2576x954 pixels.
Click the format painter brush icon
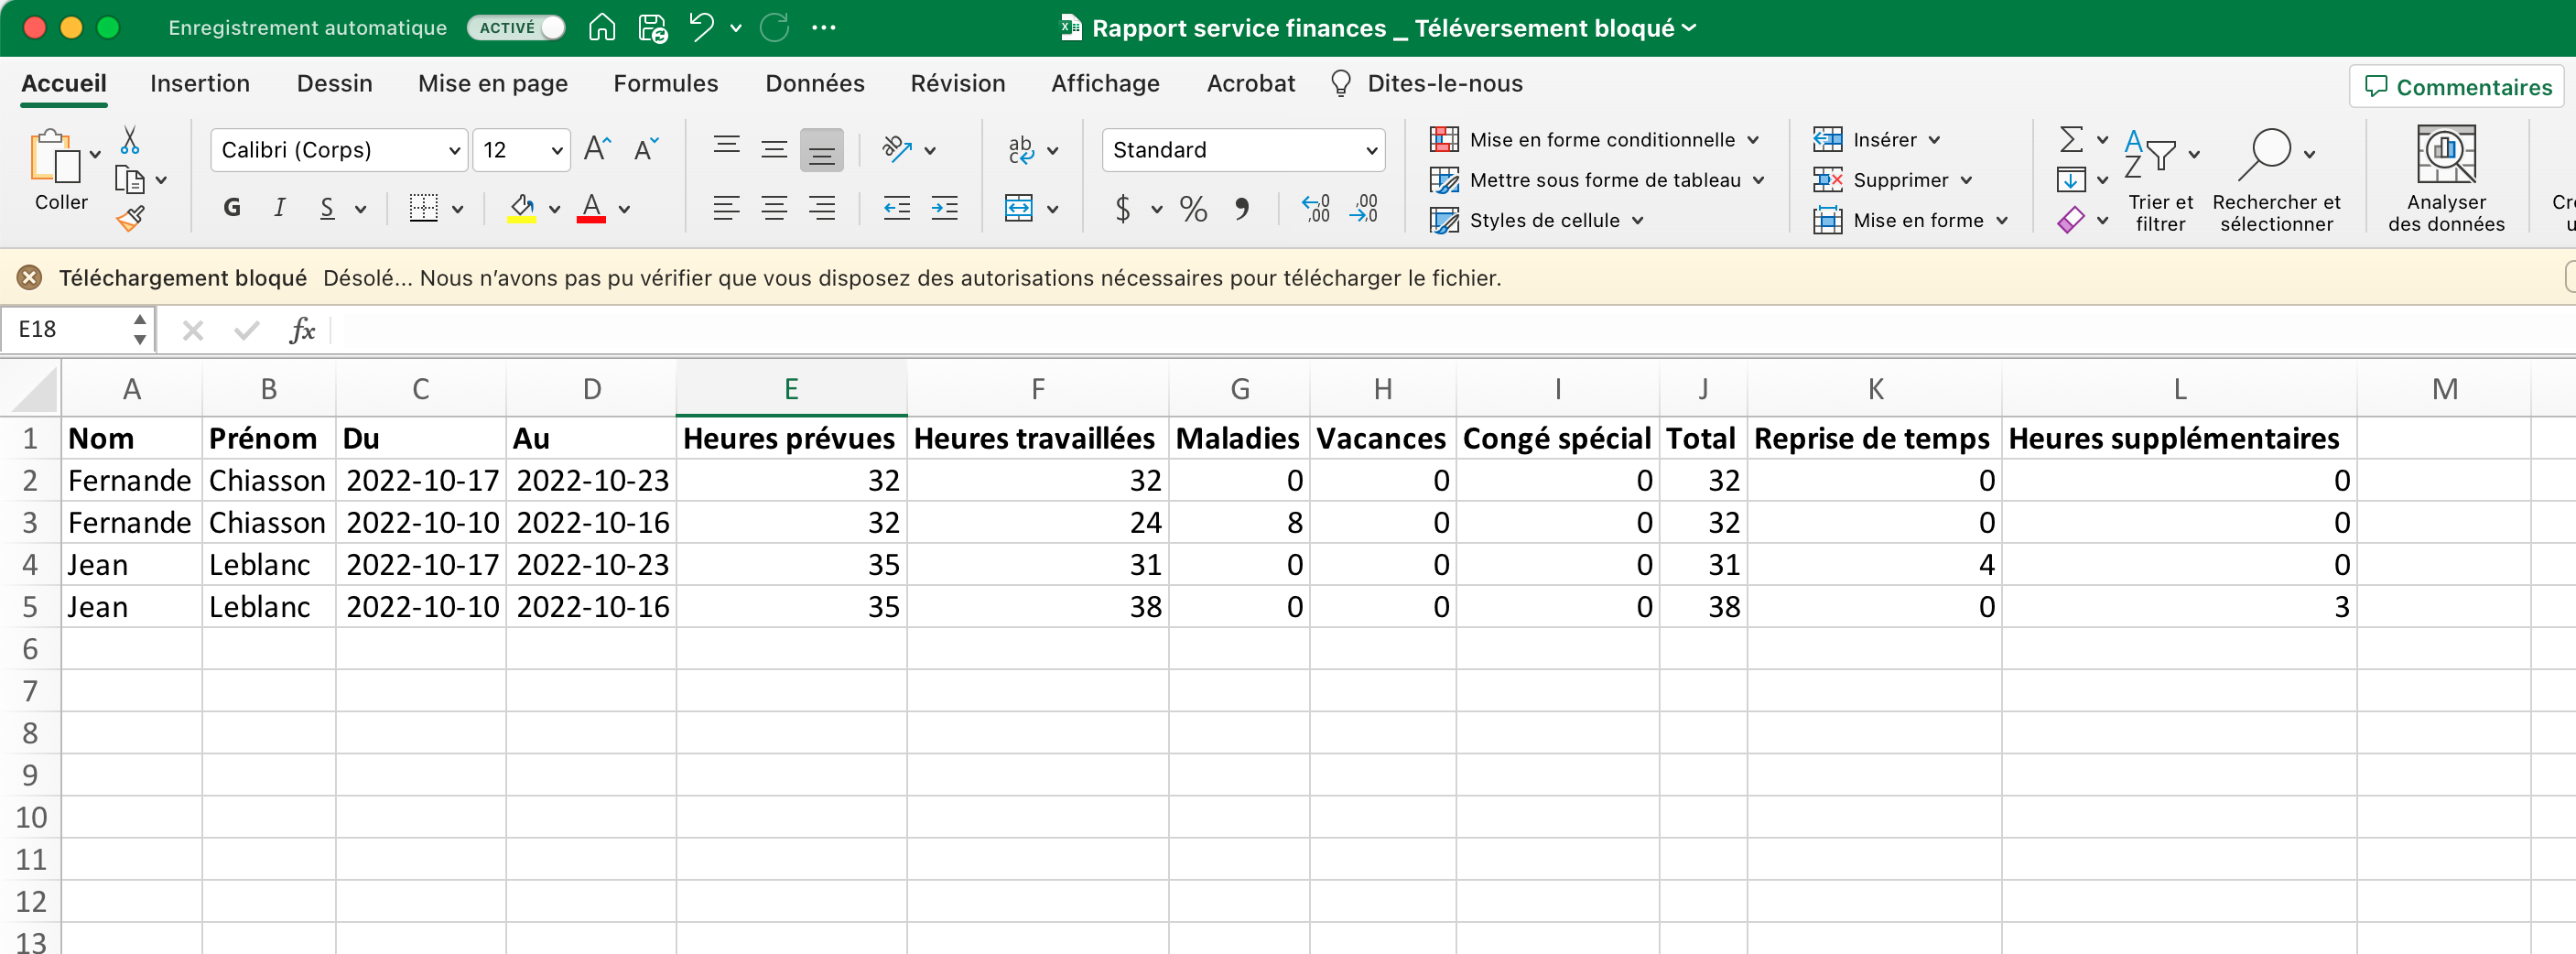coord(130,218)
